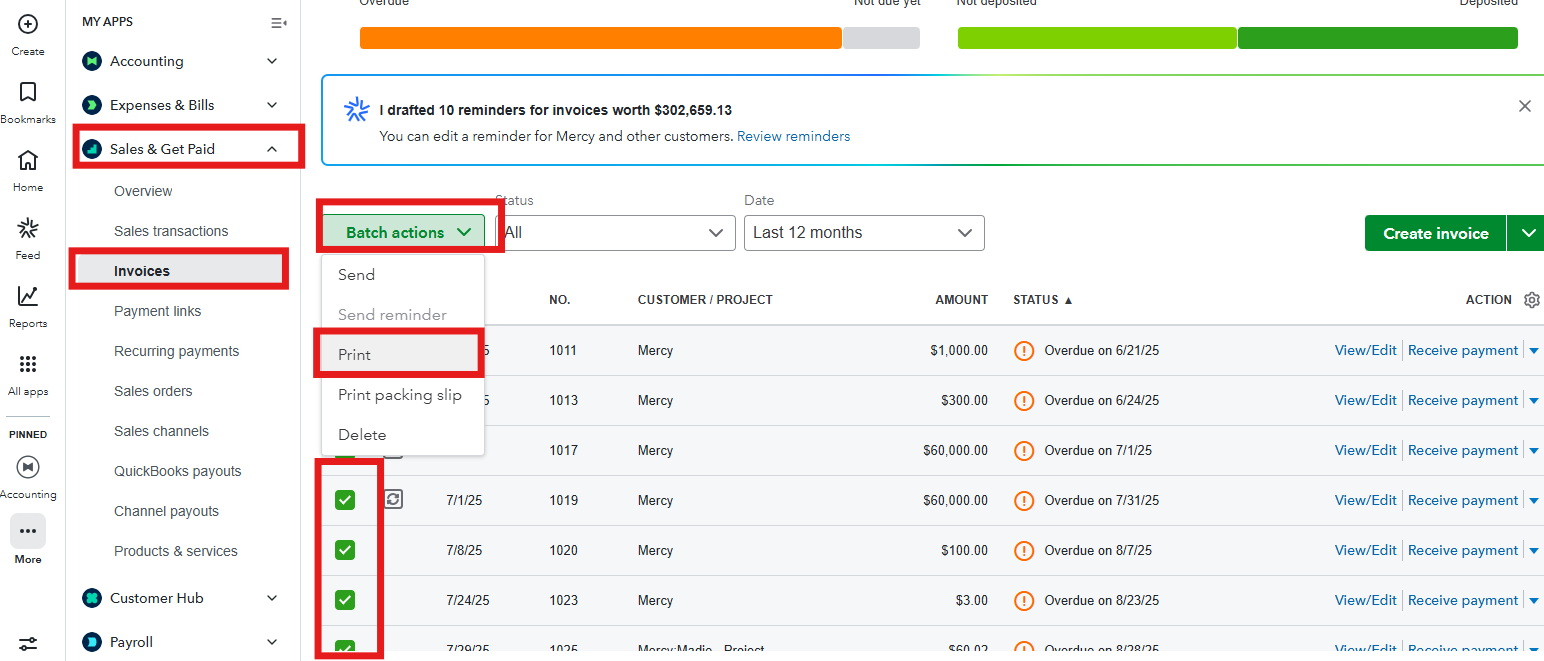This screenshot has height=661, width=1544.
Task: Click Accounting app icon in menu
Action: (92, 61)
